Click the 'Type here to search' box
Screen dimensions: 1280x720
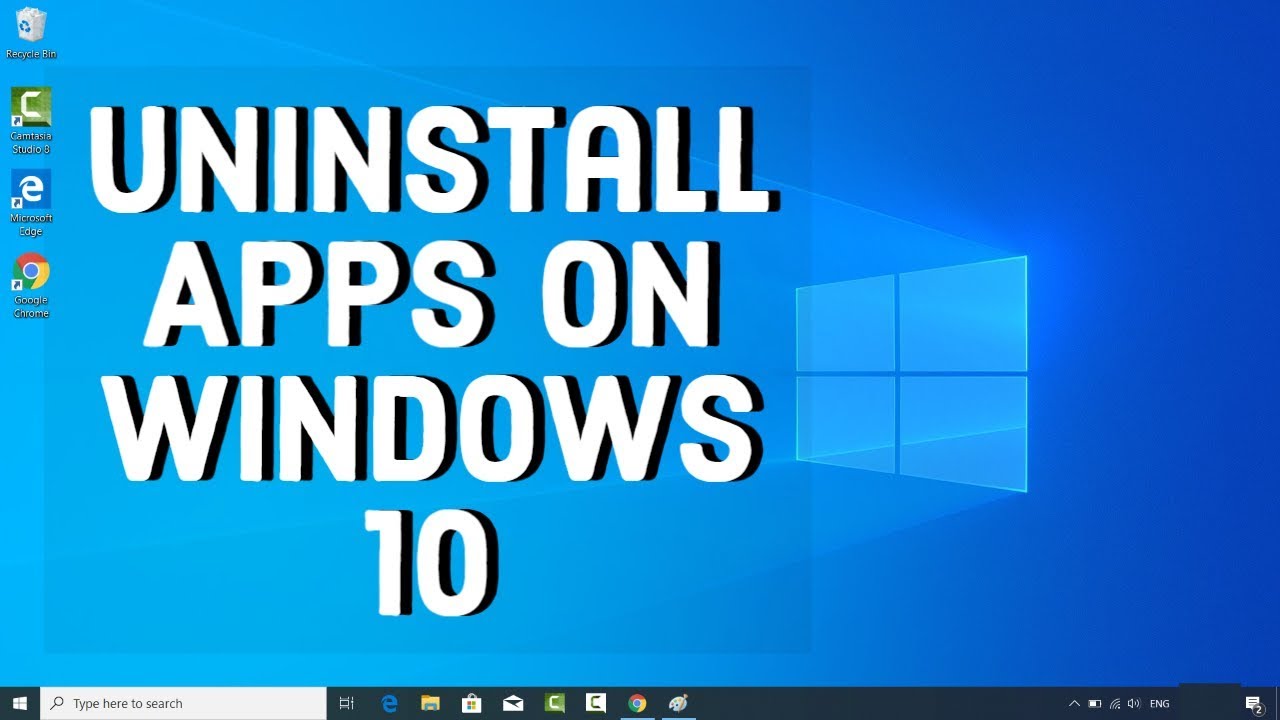point(183,704)
